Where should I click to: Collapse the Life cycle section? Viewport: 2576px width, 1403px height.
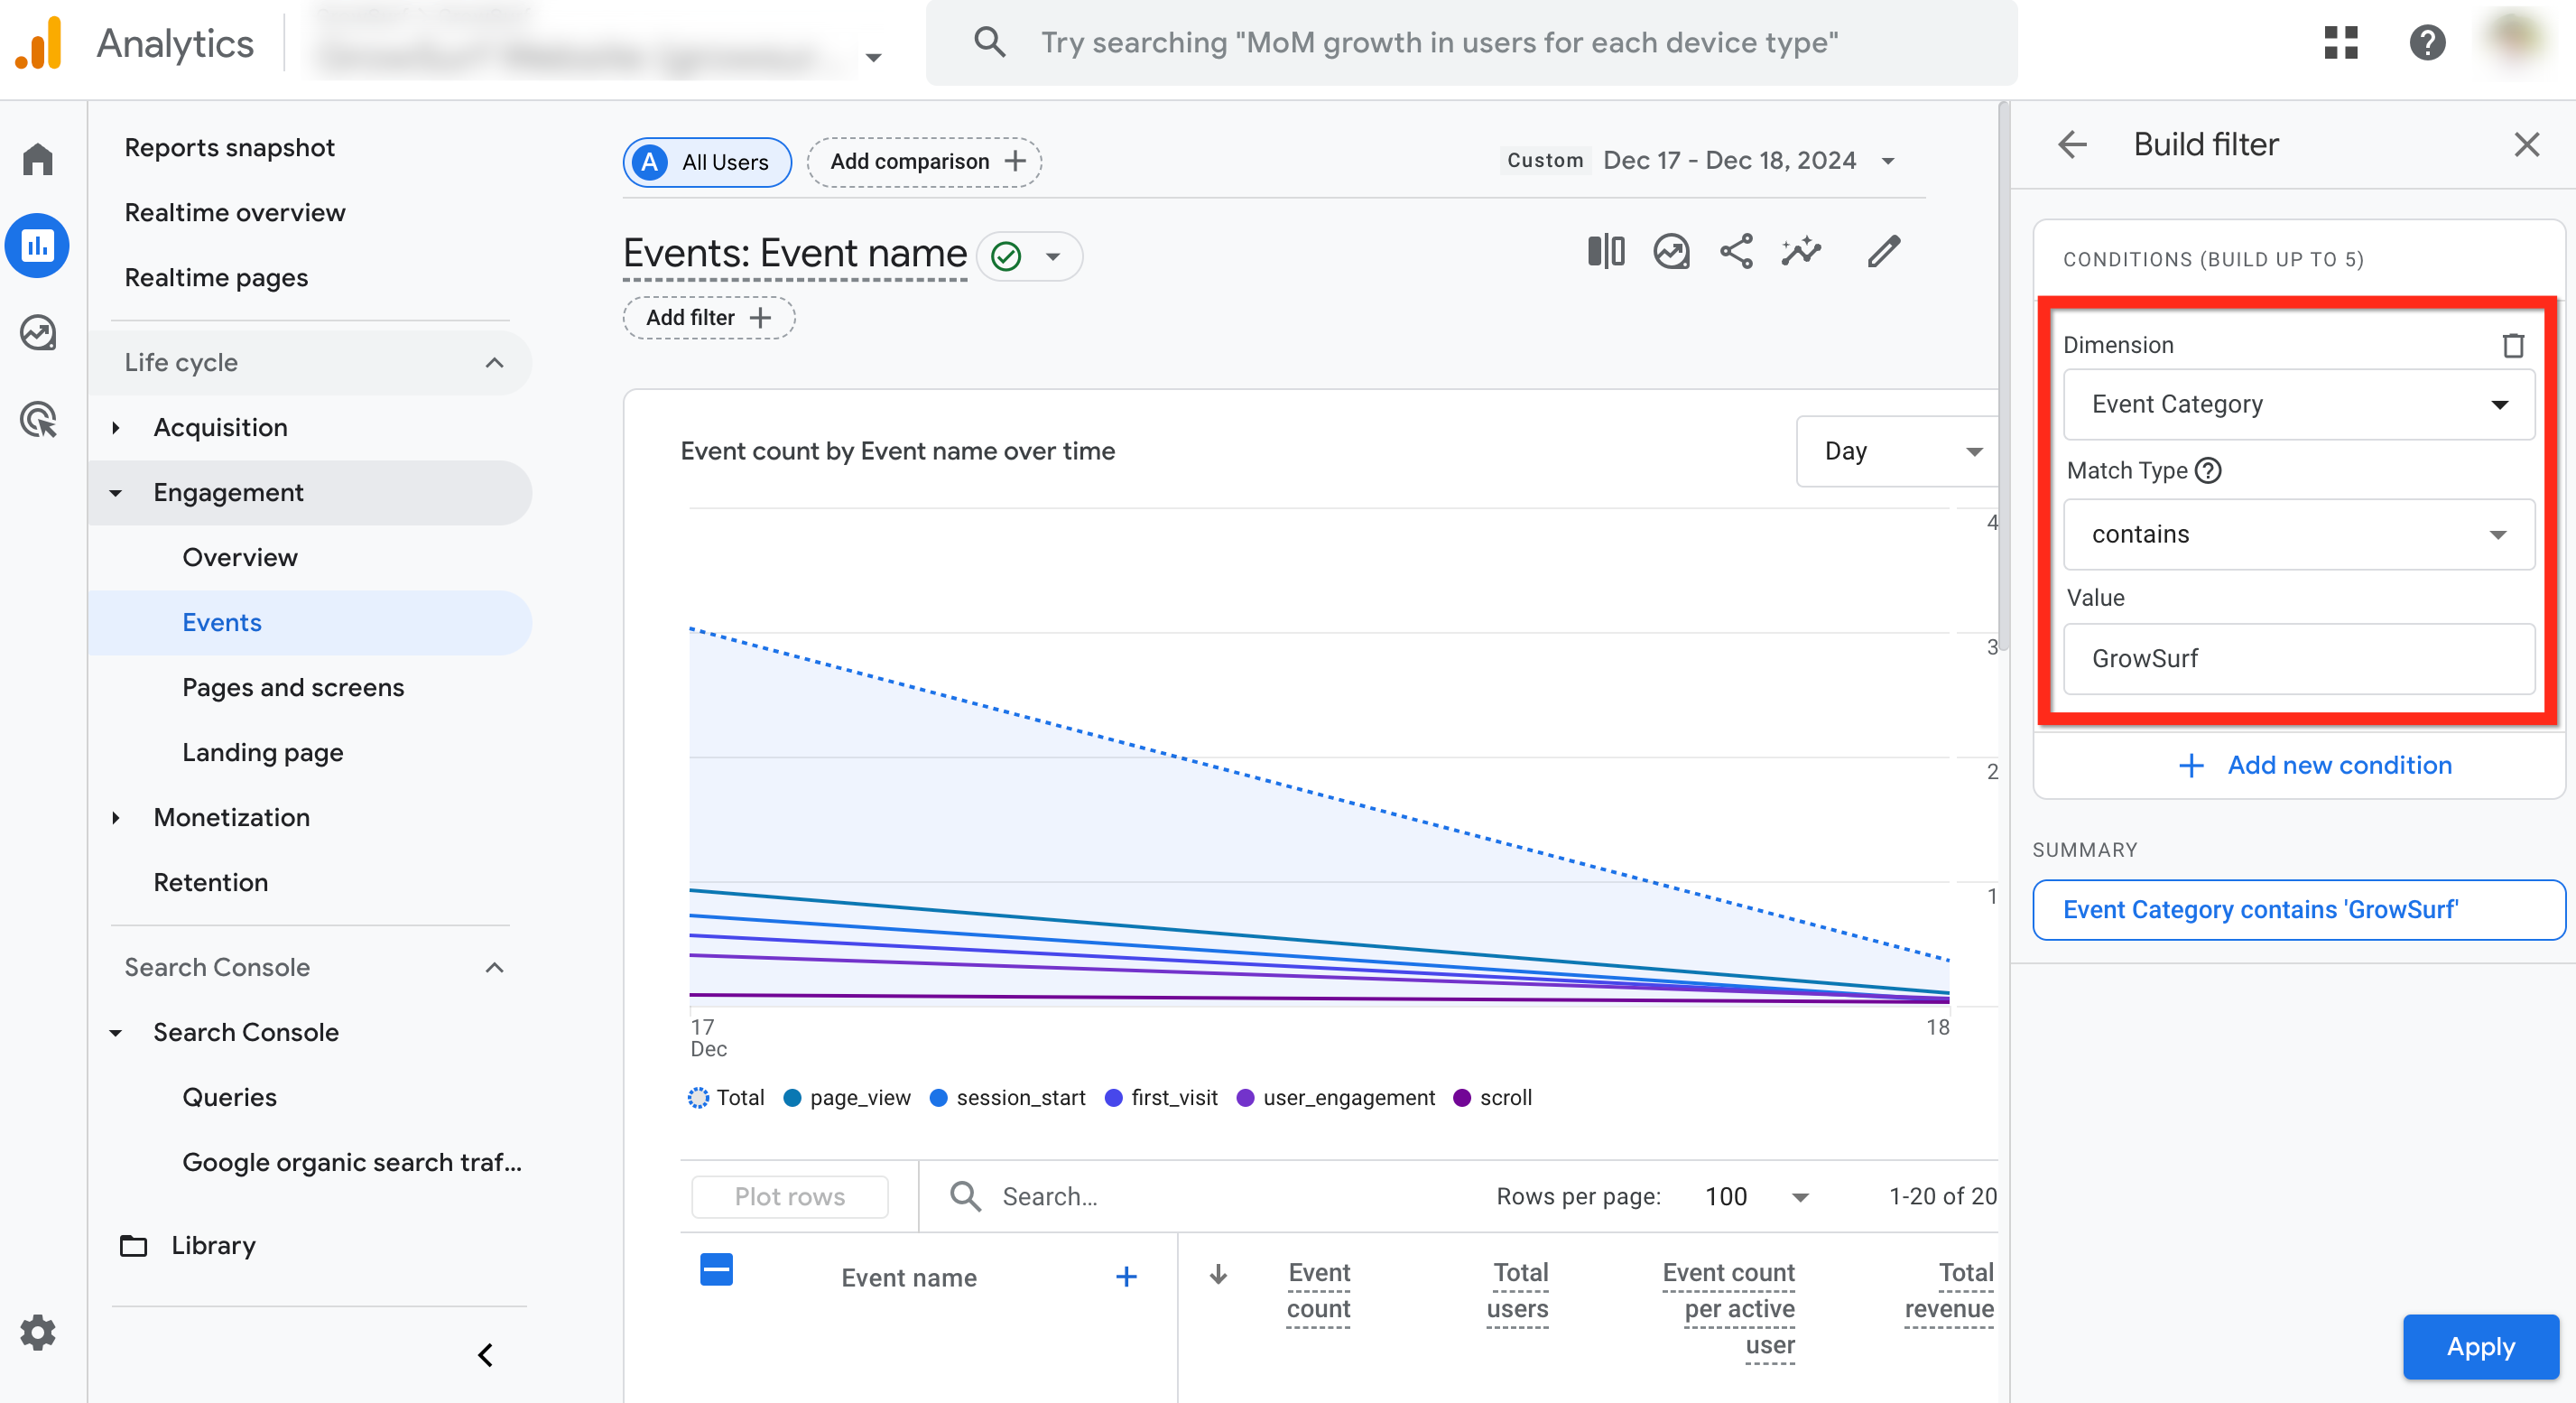(x=493, y=362)
